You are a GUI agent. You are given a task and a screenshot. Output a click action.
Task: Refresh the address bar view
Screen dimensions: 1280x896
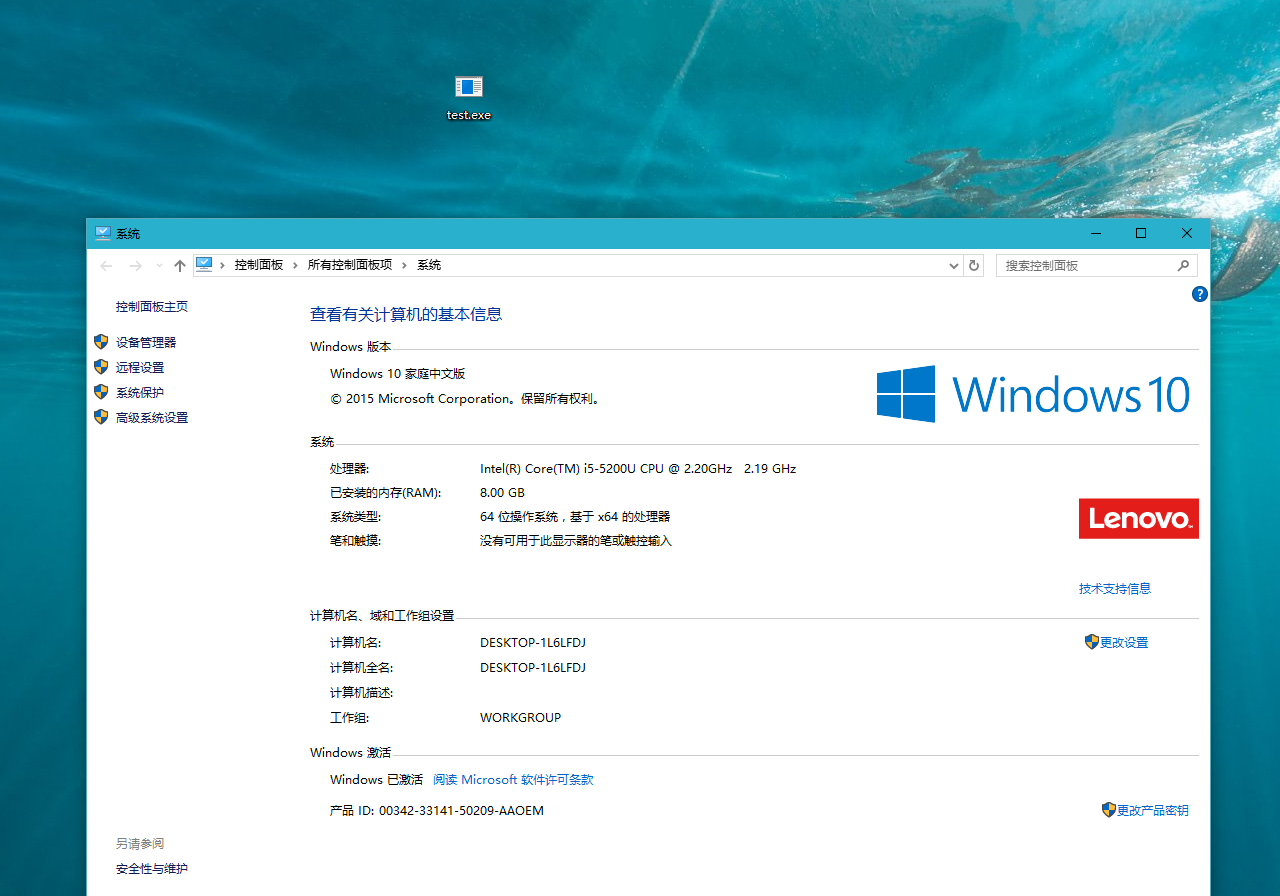(975, 266)
